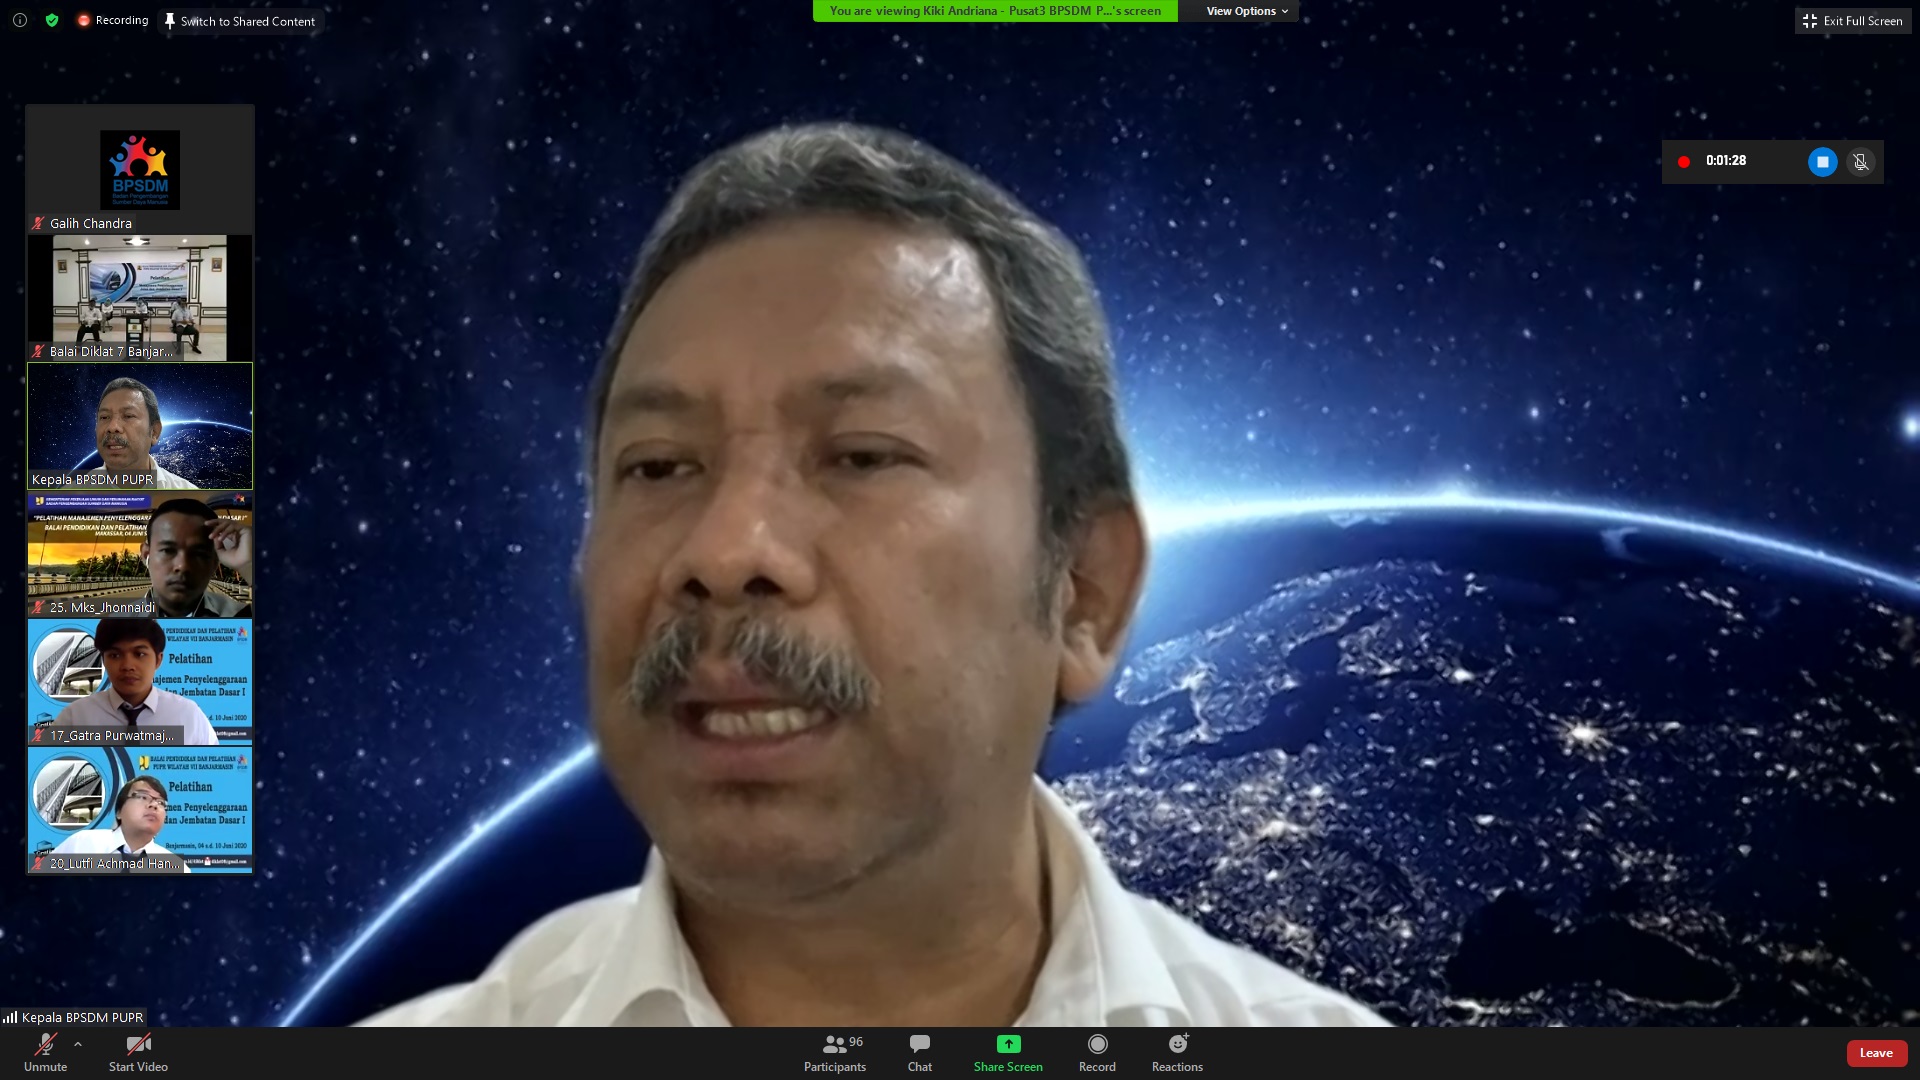This screenshot has height=1080, width=1920.
Task: Open the Chat panel
Action: click(919, 1052)
